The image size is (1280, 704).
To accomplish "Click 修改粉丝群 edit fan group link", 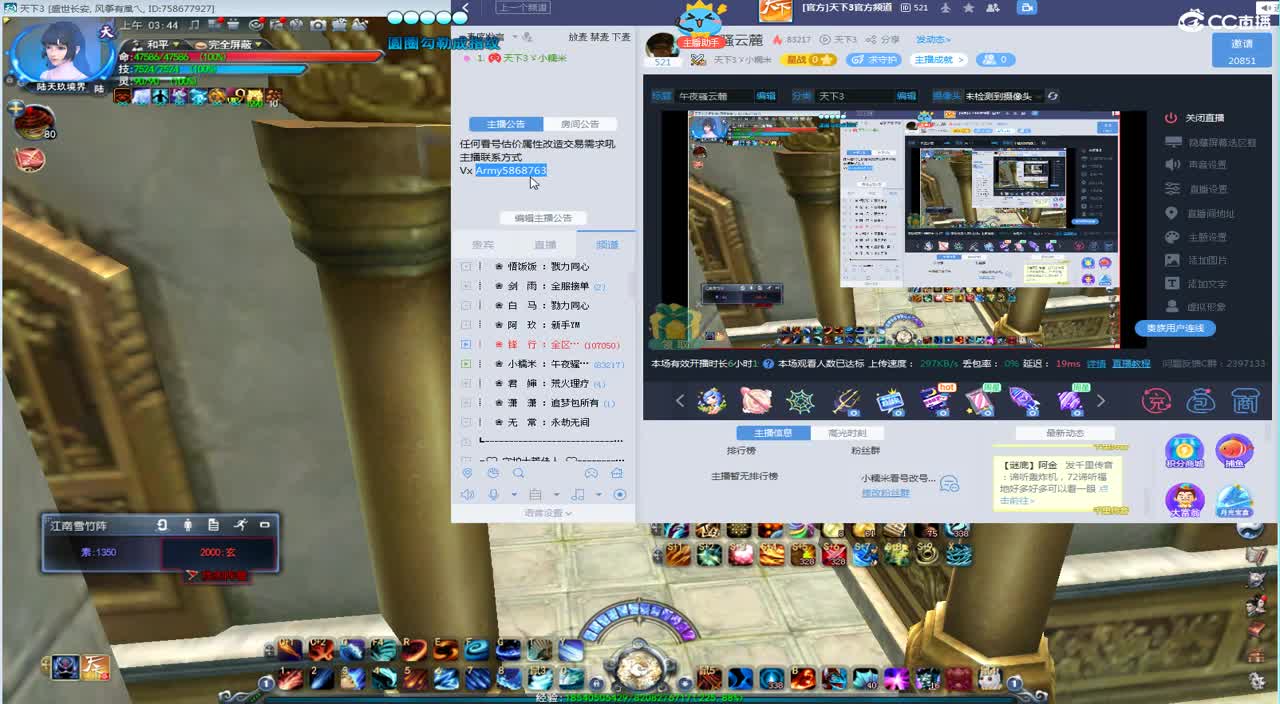I will tap(886, 493).
